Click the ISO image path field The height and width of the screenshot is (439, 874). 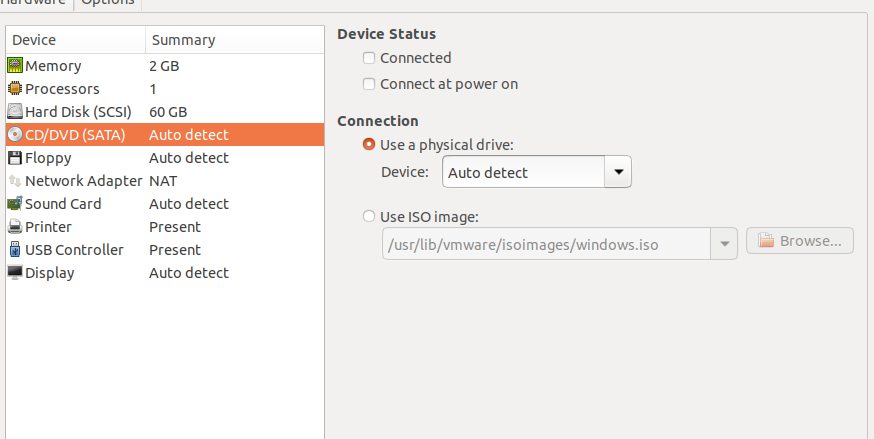coord(545,242)
